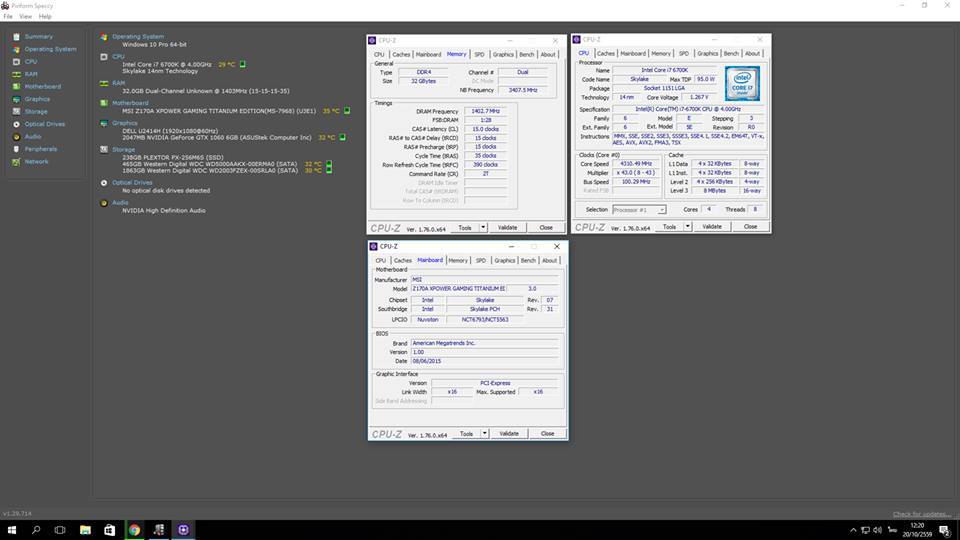The height and width of the screenshot is (540, 960).
Task: Switch to CPU tab in Mainboard CPU-Z window
Action: pos(381,261)
